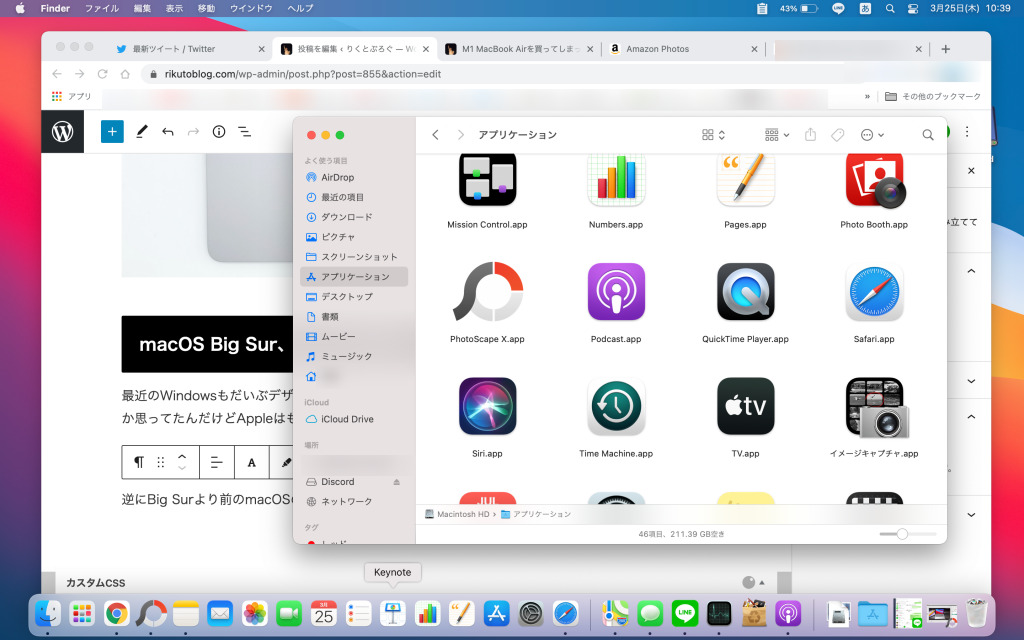Open App Store from the Dock

(x=496, y=613)
